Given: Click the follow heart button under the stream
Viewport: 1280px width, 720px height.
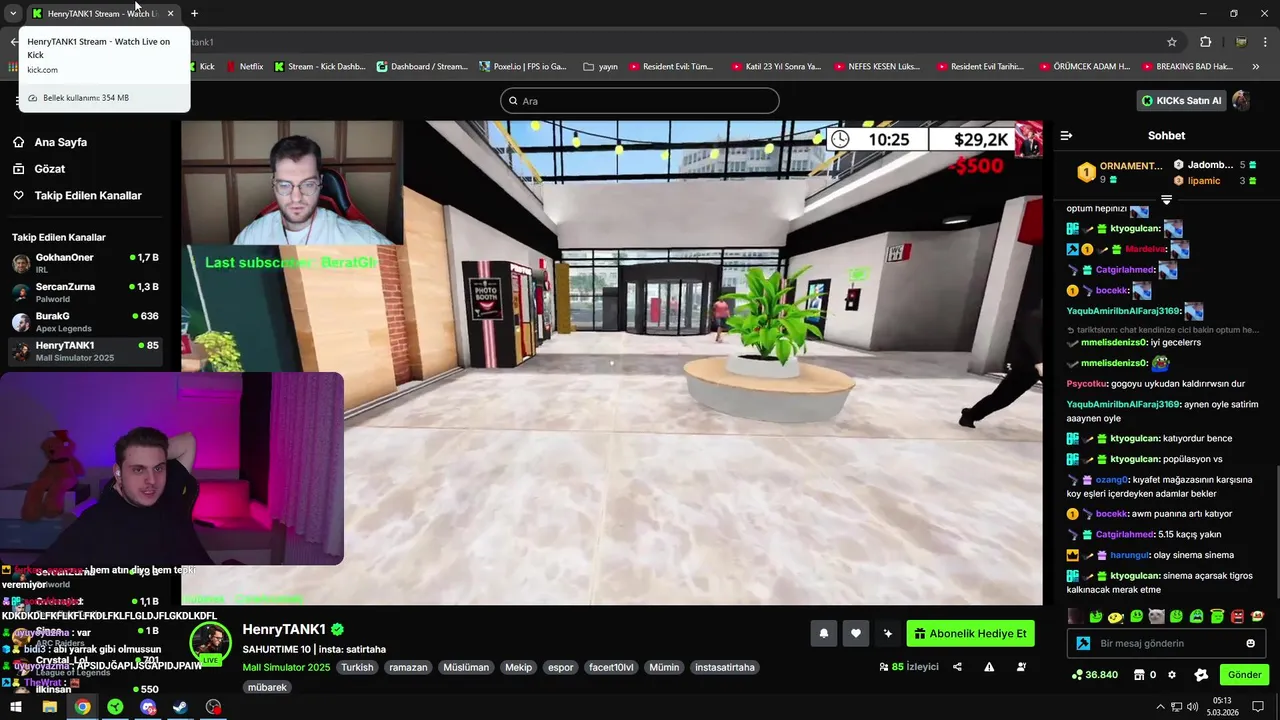Looking at the screenshot, I should [855, 633].
